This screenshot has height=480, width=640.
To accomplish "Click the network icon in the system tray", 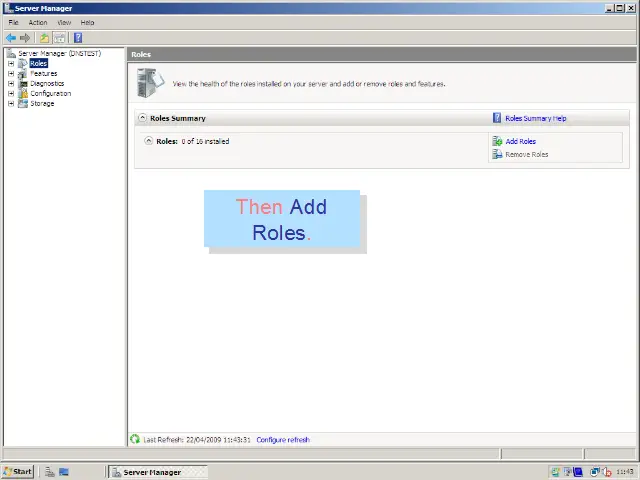I will point(595,472).
